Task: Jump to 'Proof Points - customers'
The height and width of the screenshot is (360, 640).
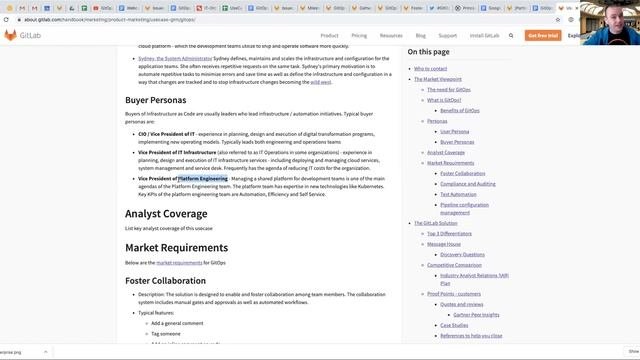Action: pos(453,294)
